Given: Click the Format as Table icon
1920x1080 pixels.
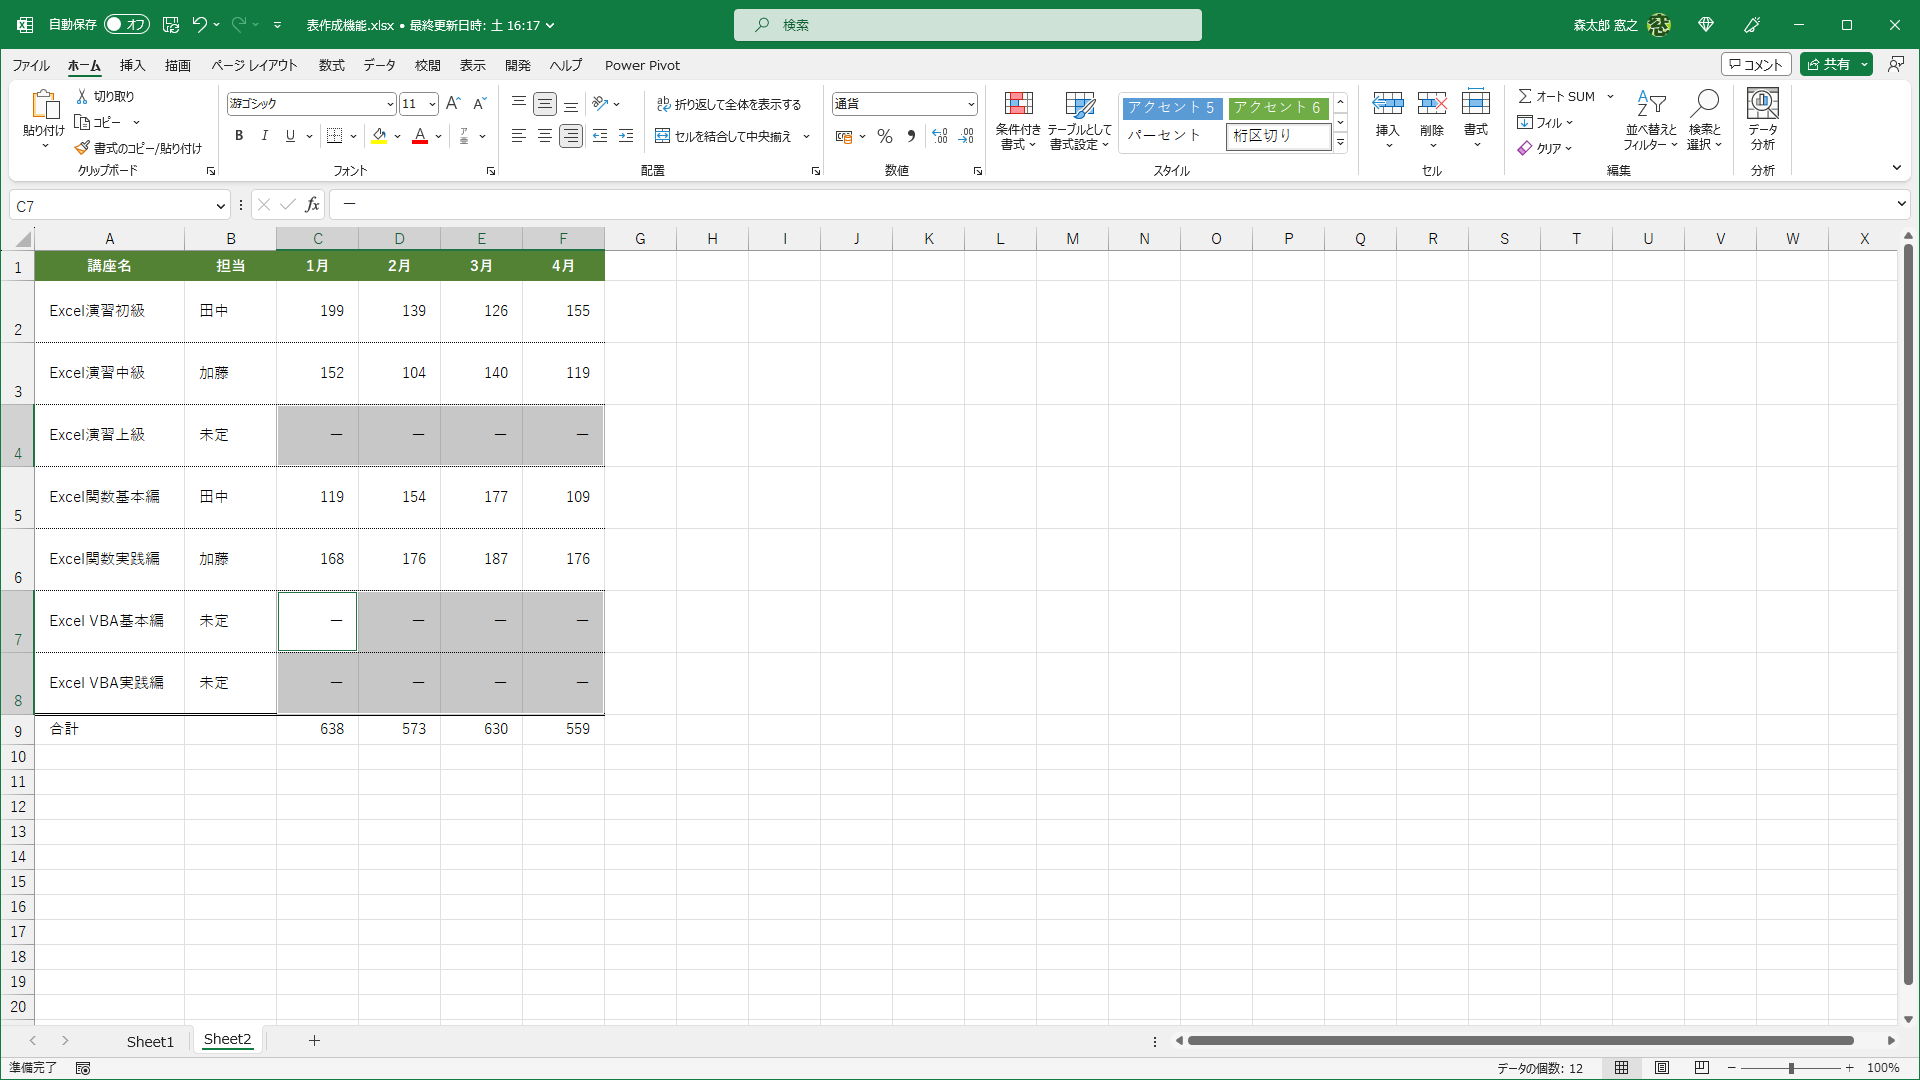Looking at the screenshot, I should pos(1079,104).
